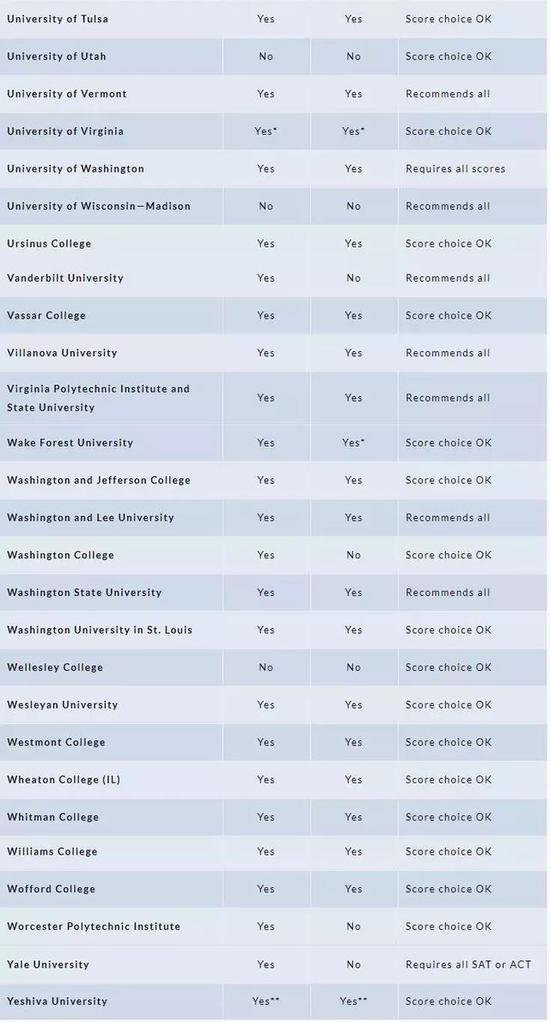Click the Yeshiva University name
550x1022 pixels.
pos(57,1001)
